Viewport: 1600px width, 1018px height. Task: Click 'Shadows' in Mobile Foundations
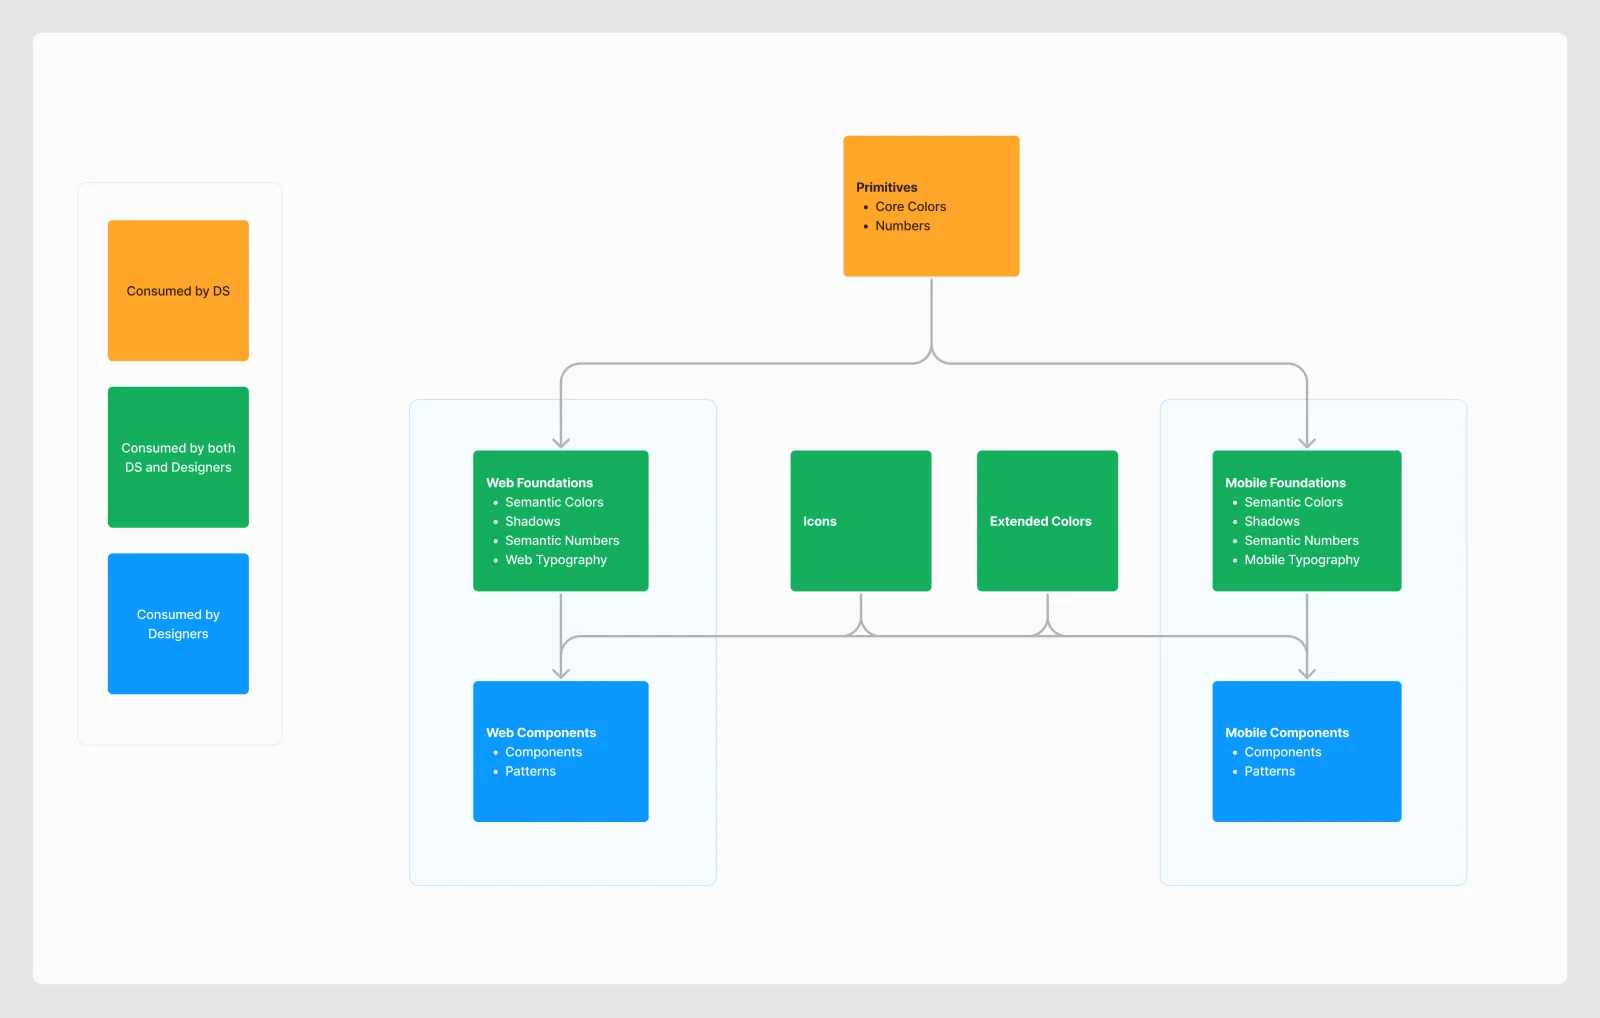coord(1272,521)
